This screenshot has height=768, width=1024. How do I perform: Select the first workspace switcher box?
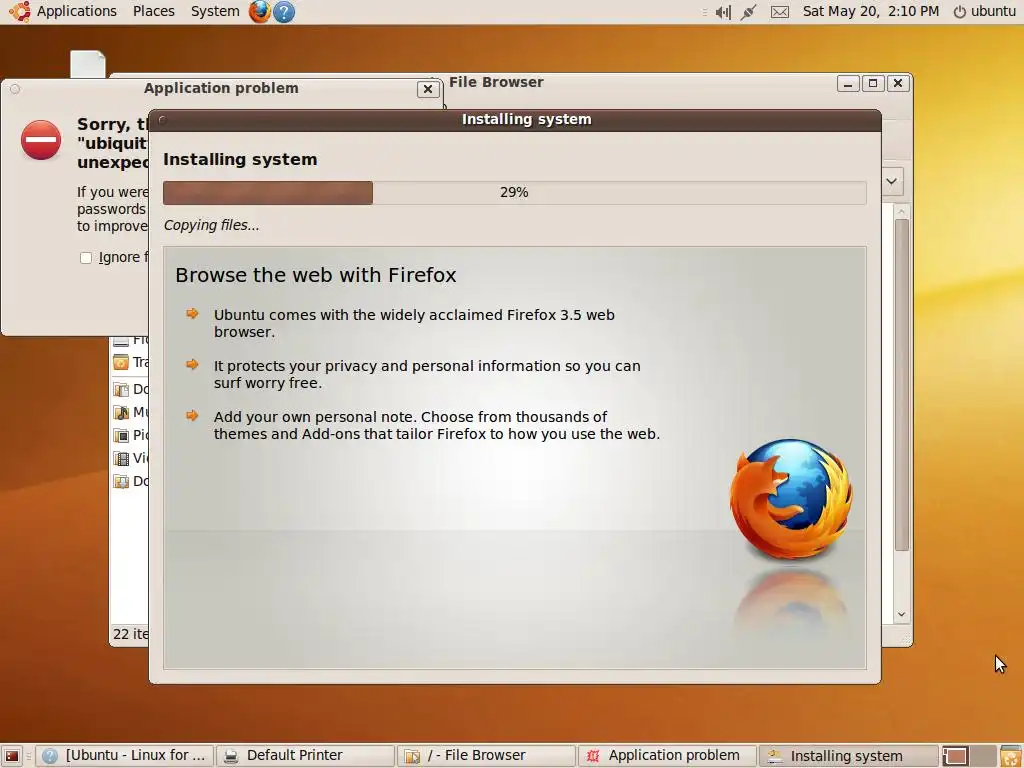(955, 756)
